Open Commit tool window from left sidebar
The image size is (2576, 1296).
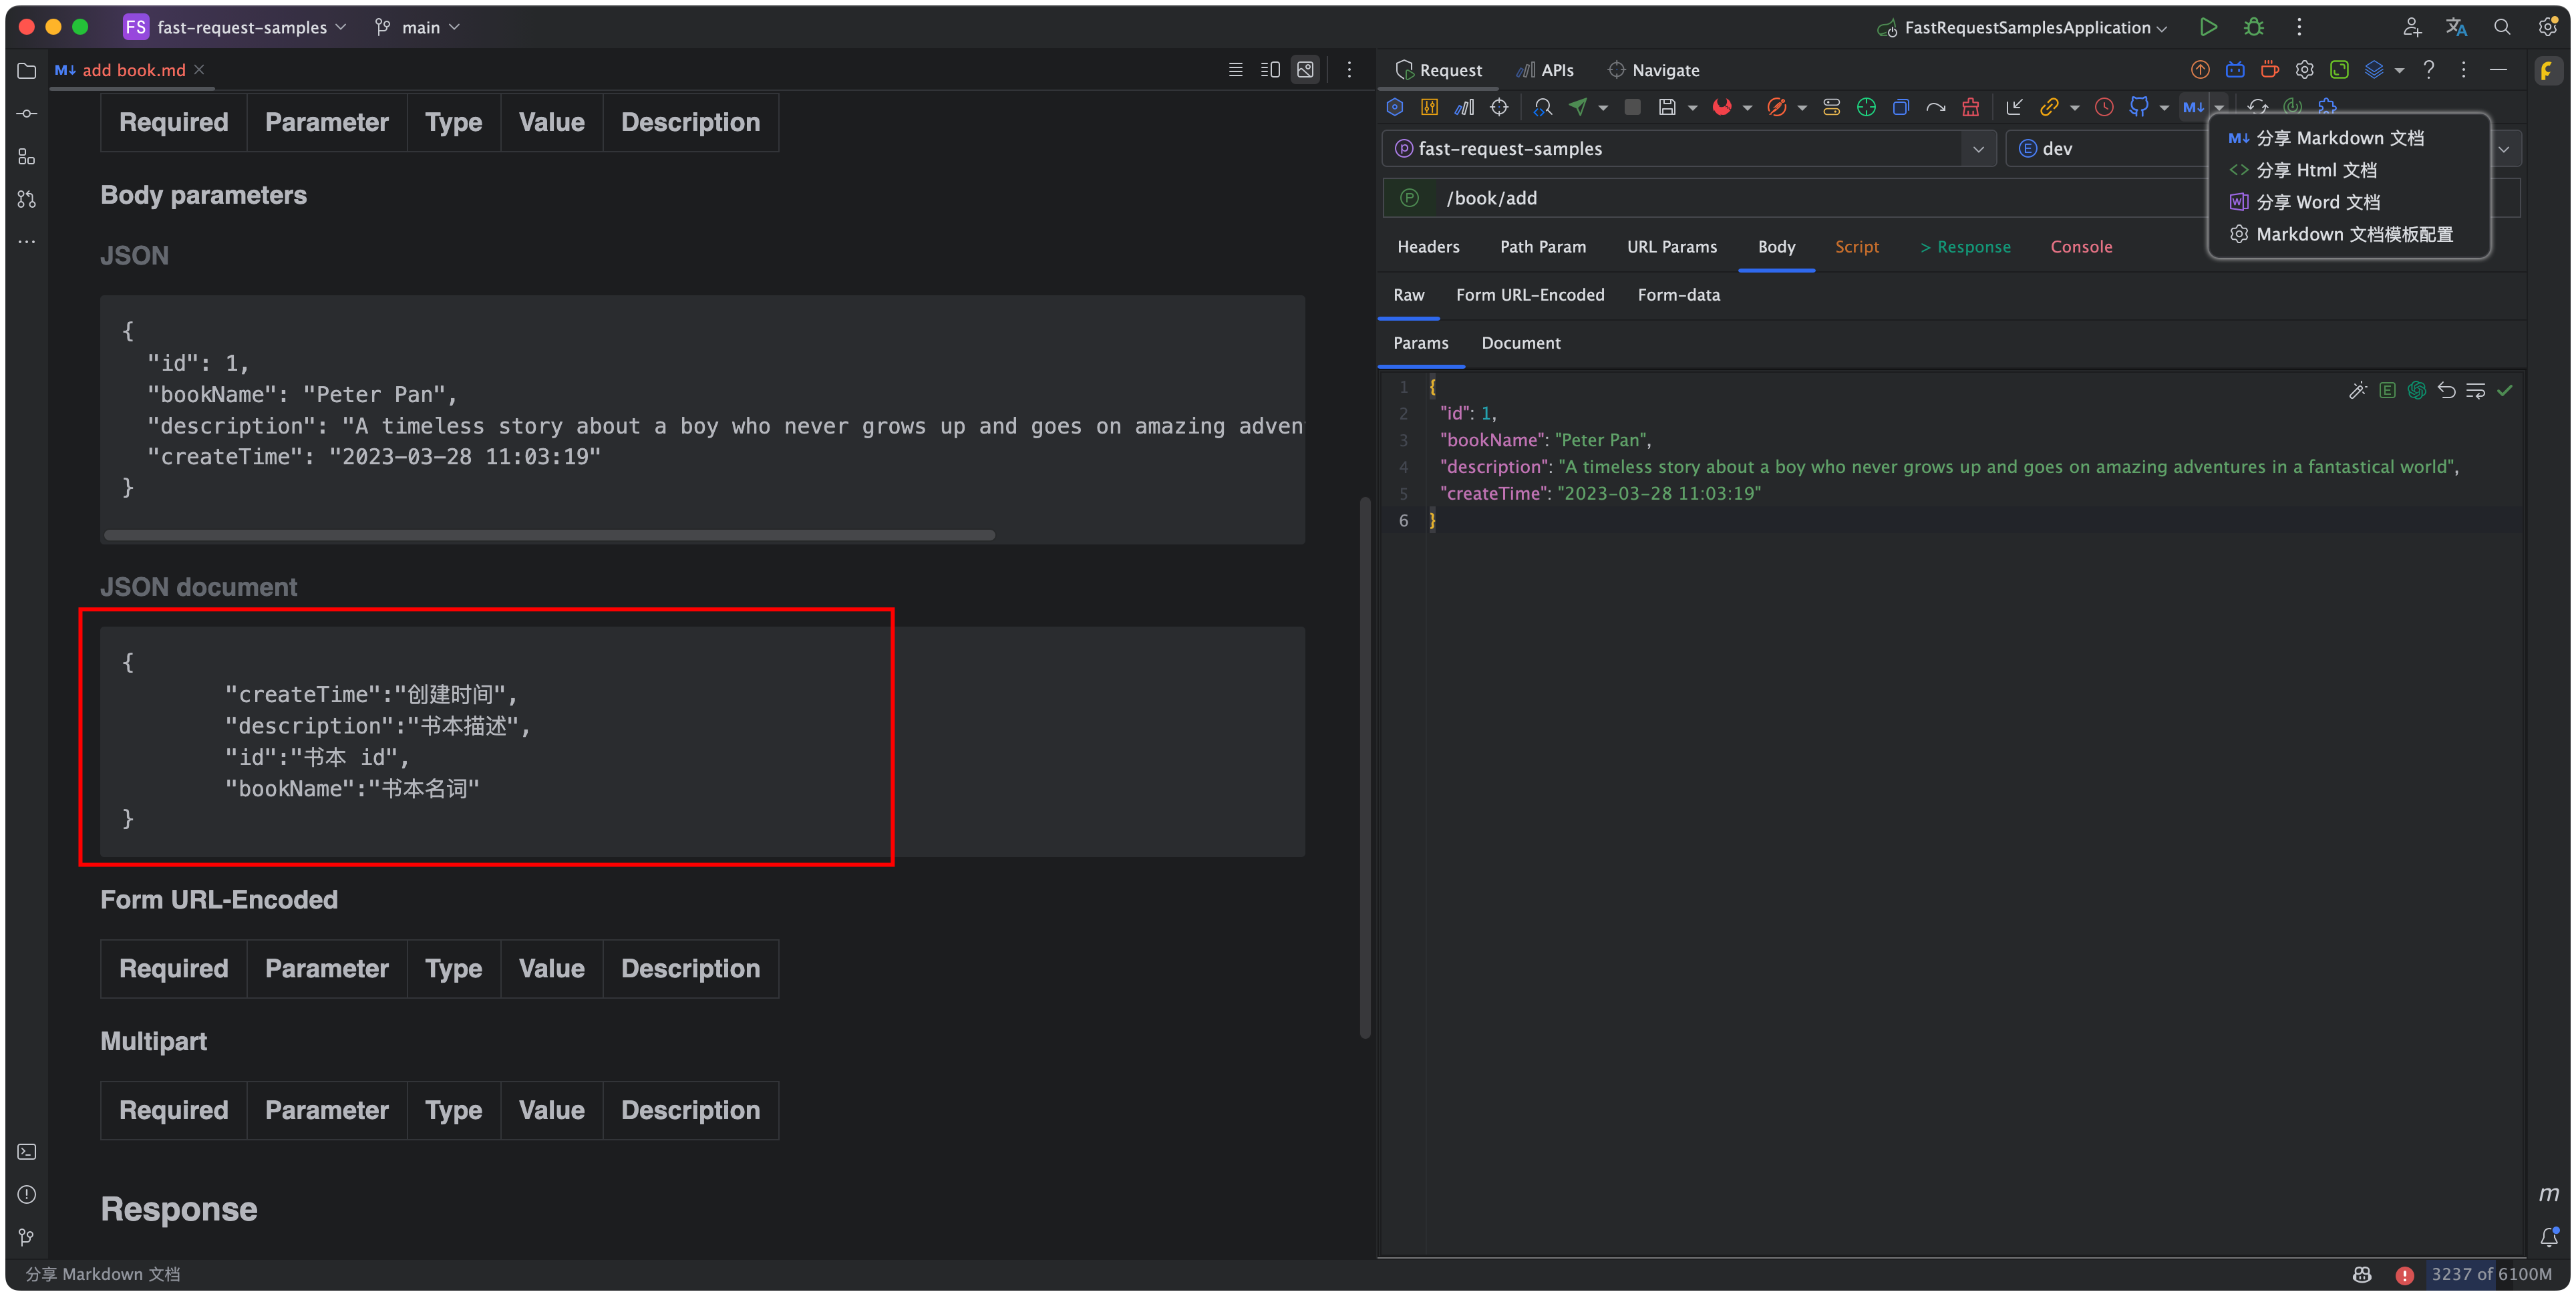point(27,114)
